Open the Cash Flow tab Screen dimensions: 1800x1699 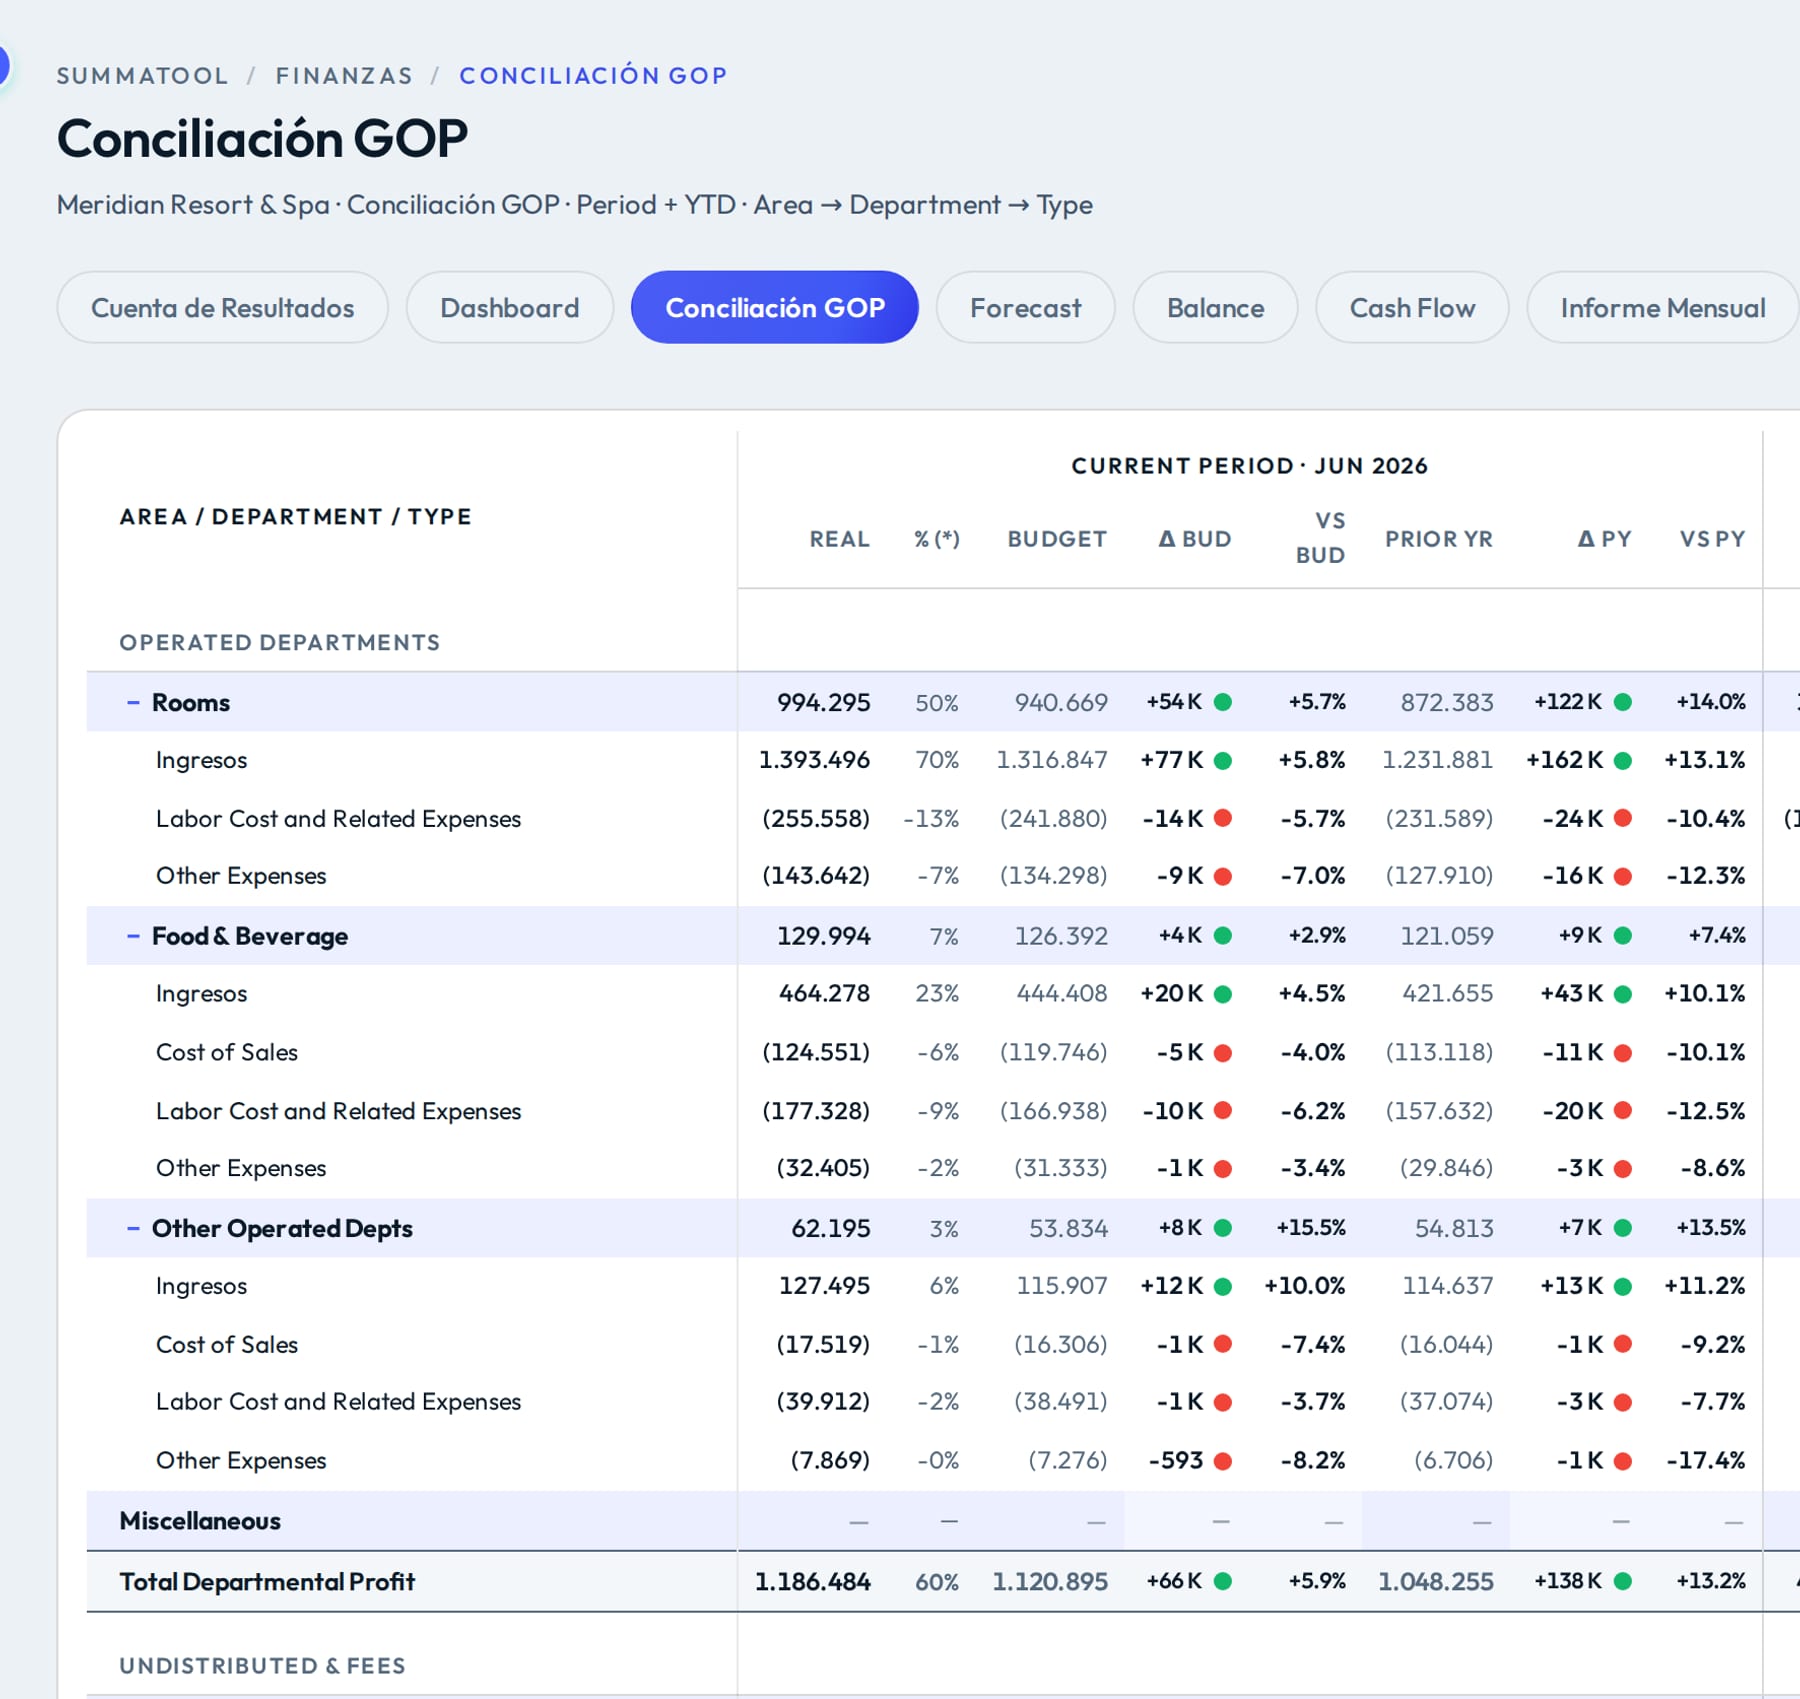[1413, 308]
